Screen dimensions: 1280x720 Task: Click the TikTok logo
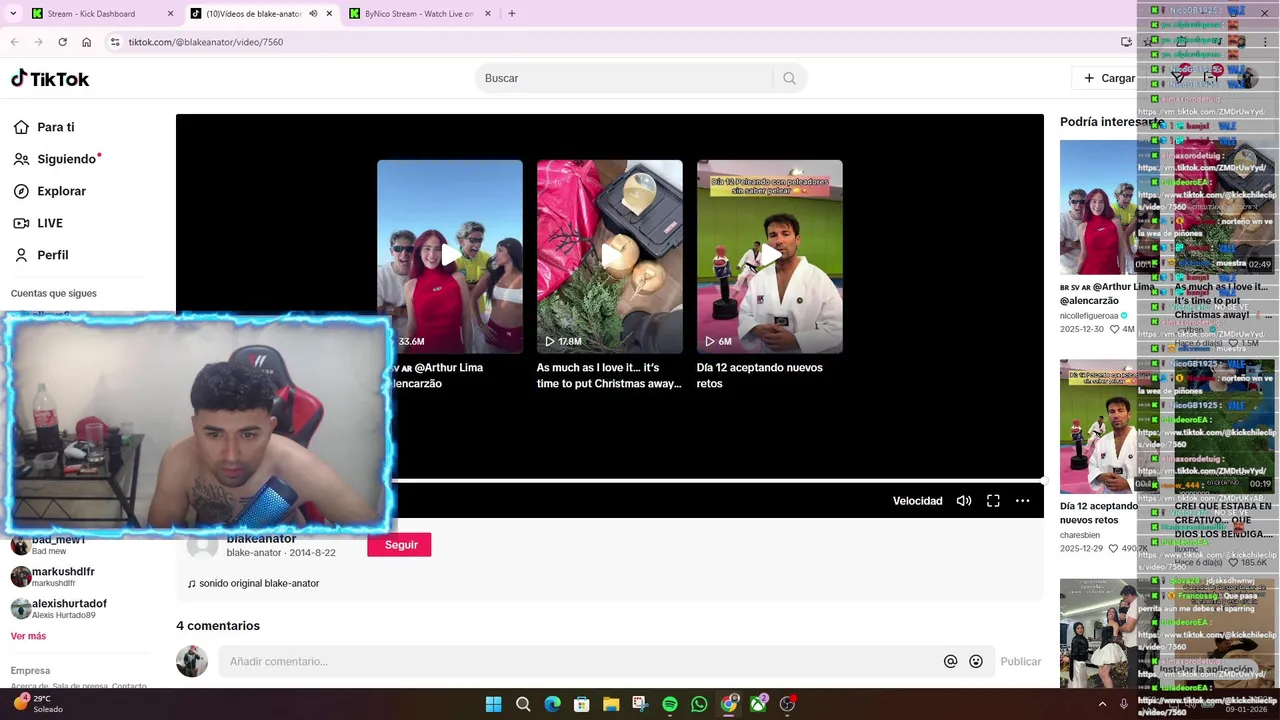click(50, 78)
